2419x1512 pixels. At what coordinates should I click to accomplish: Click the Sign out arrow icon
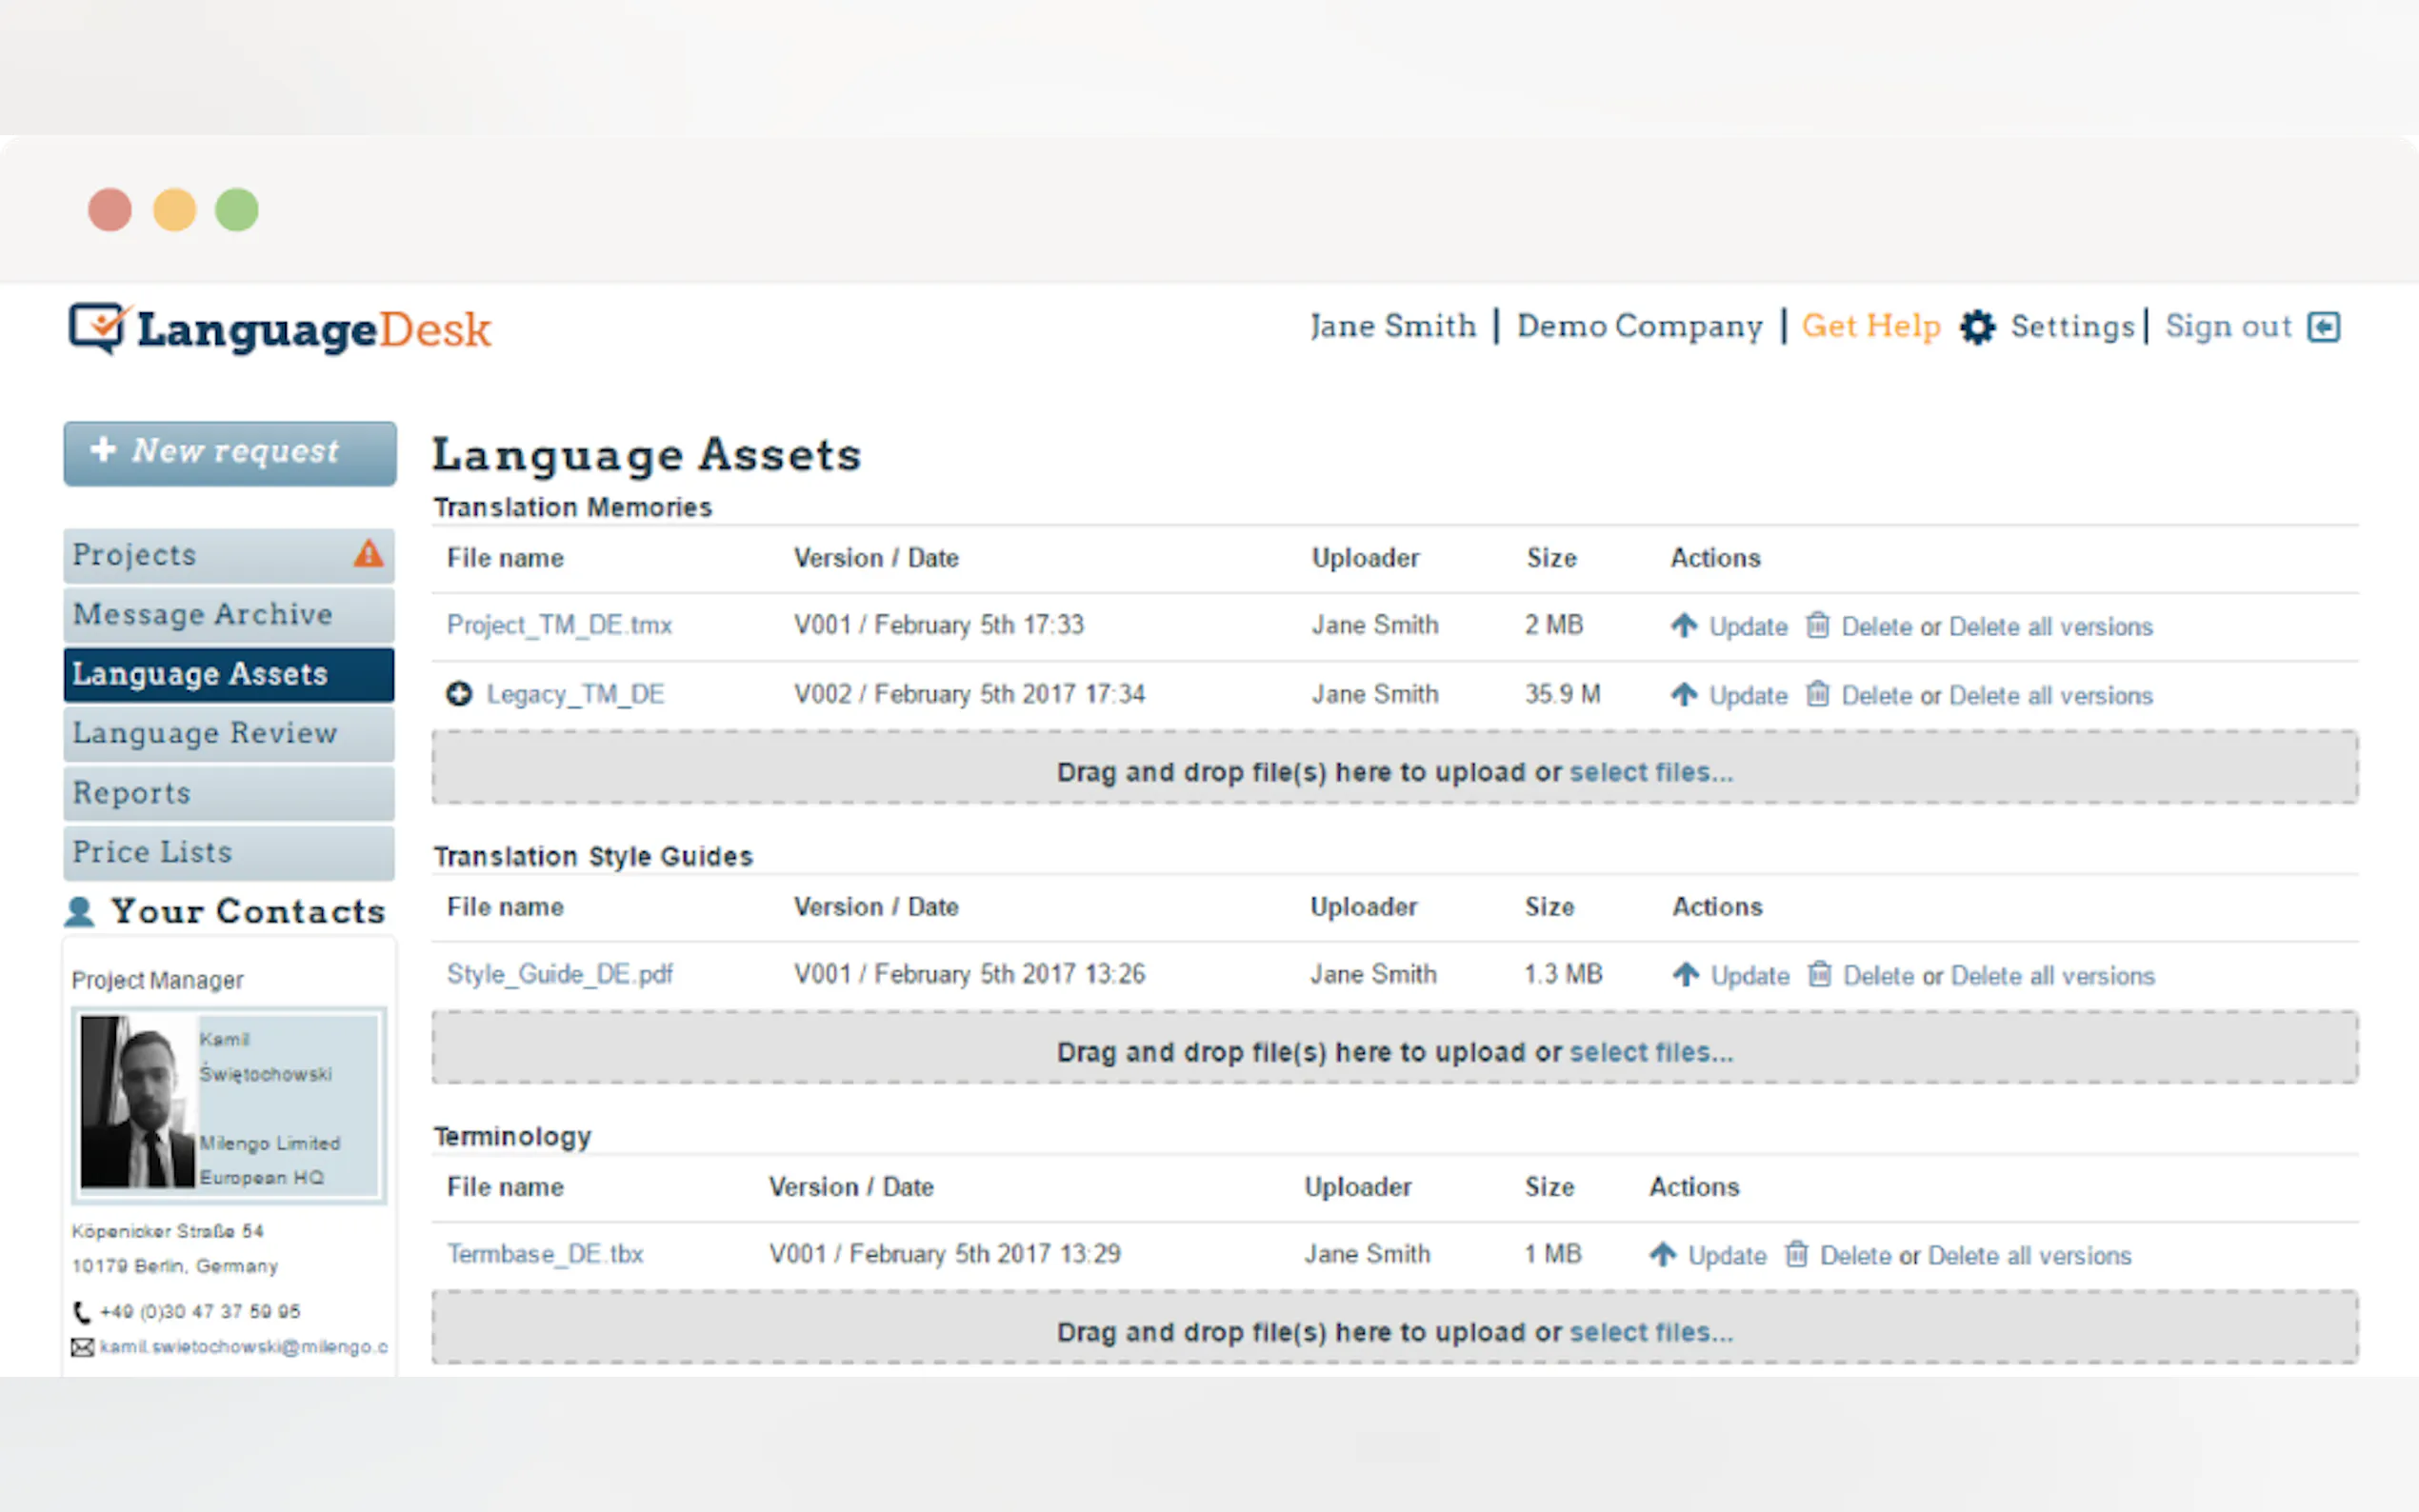[2323, 327]
